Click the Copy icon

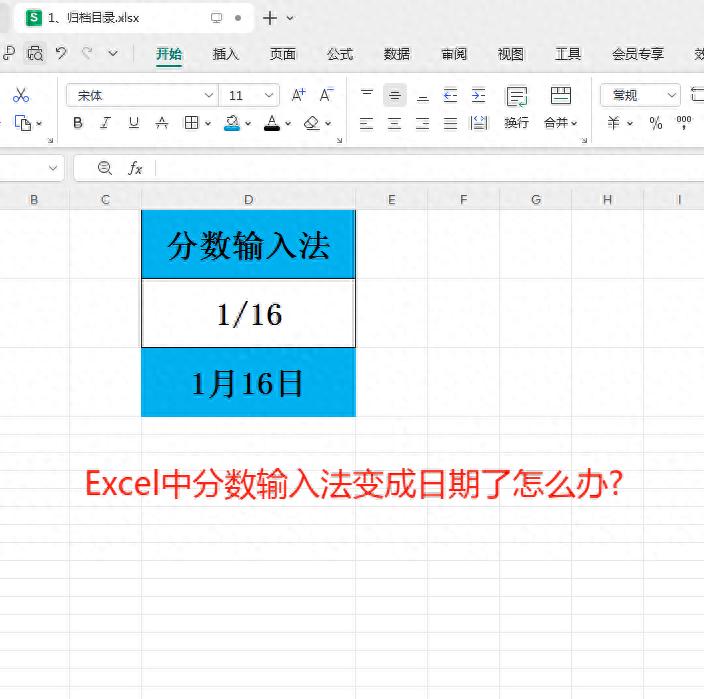(22, 123)
